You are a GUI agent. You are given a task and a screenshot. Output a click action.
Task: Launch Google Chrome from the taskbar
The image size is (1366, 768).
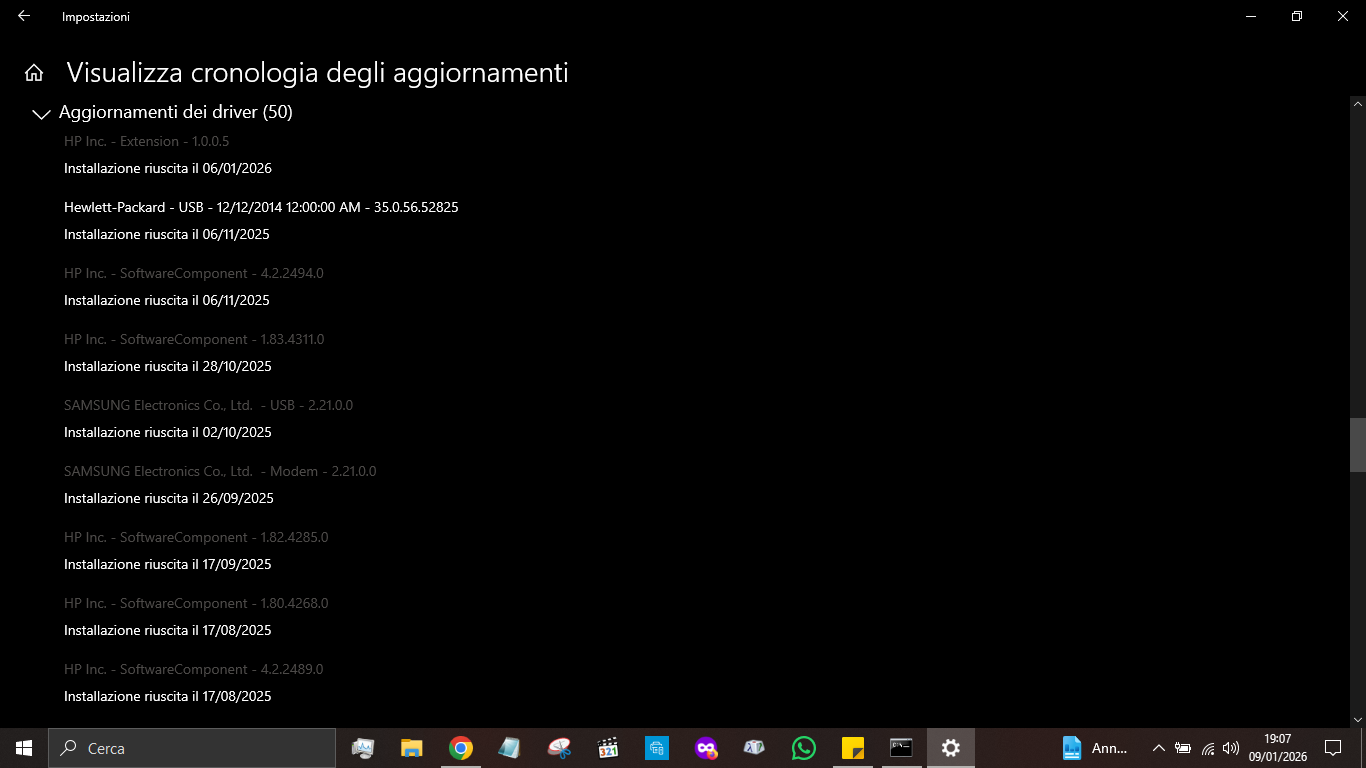(461, 748)
